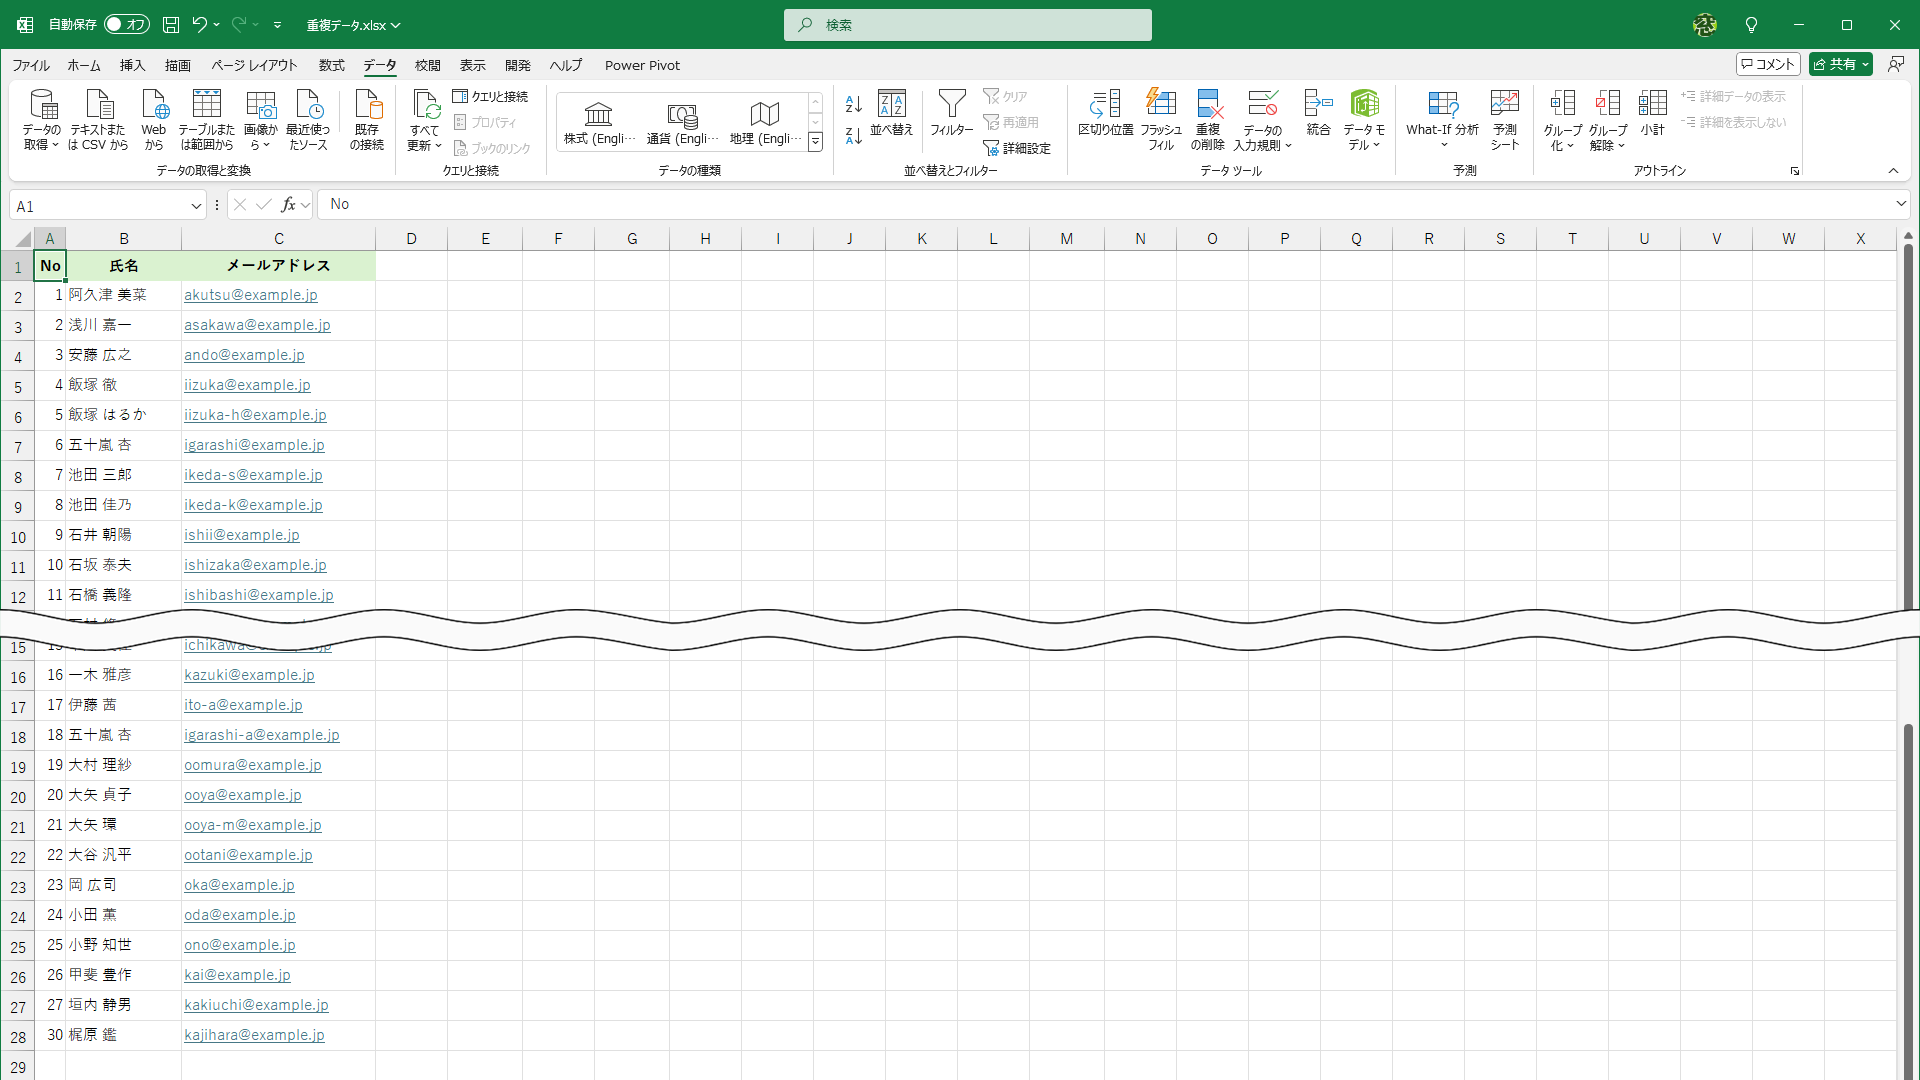This screenshot has height=1080, width=1920.
Task: Toggle the AutoSave (自動保存) switch
Action: point(127,24)
